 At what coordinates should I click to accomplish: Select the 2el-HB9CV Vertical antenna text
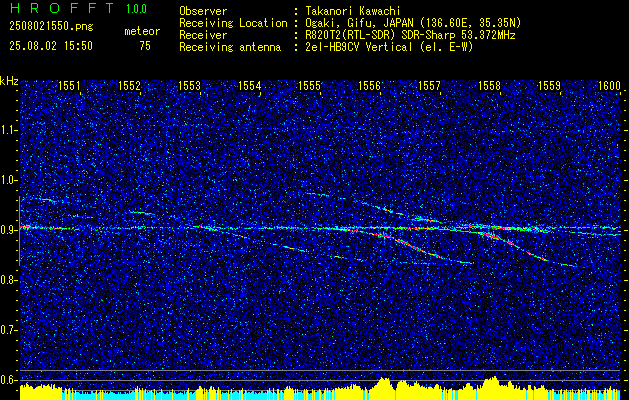tap(389, 47)
